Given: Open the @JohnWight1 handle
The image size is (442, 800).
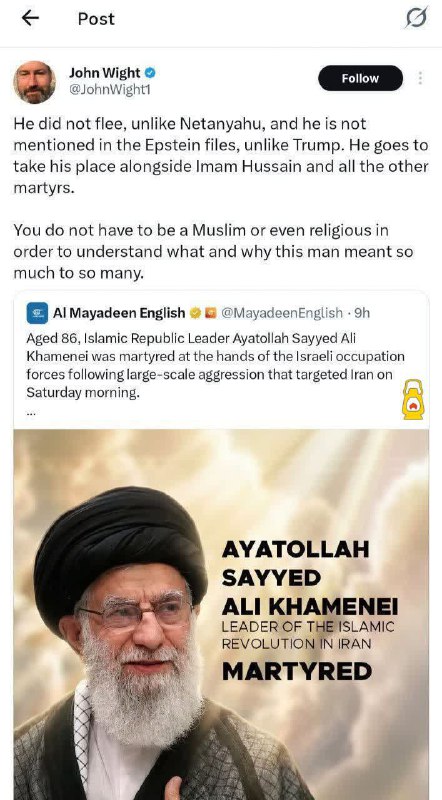Looking at the screenshot, I should (x=110, y=90).
